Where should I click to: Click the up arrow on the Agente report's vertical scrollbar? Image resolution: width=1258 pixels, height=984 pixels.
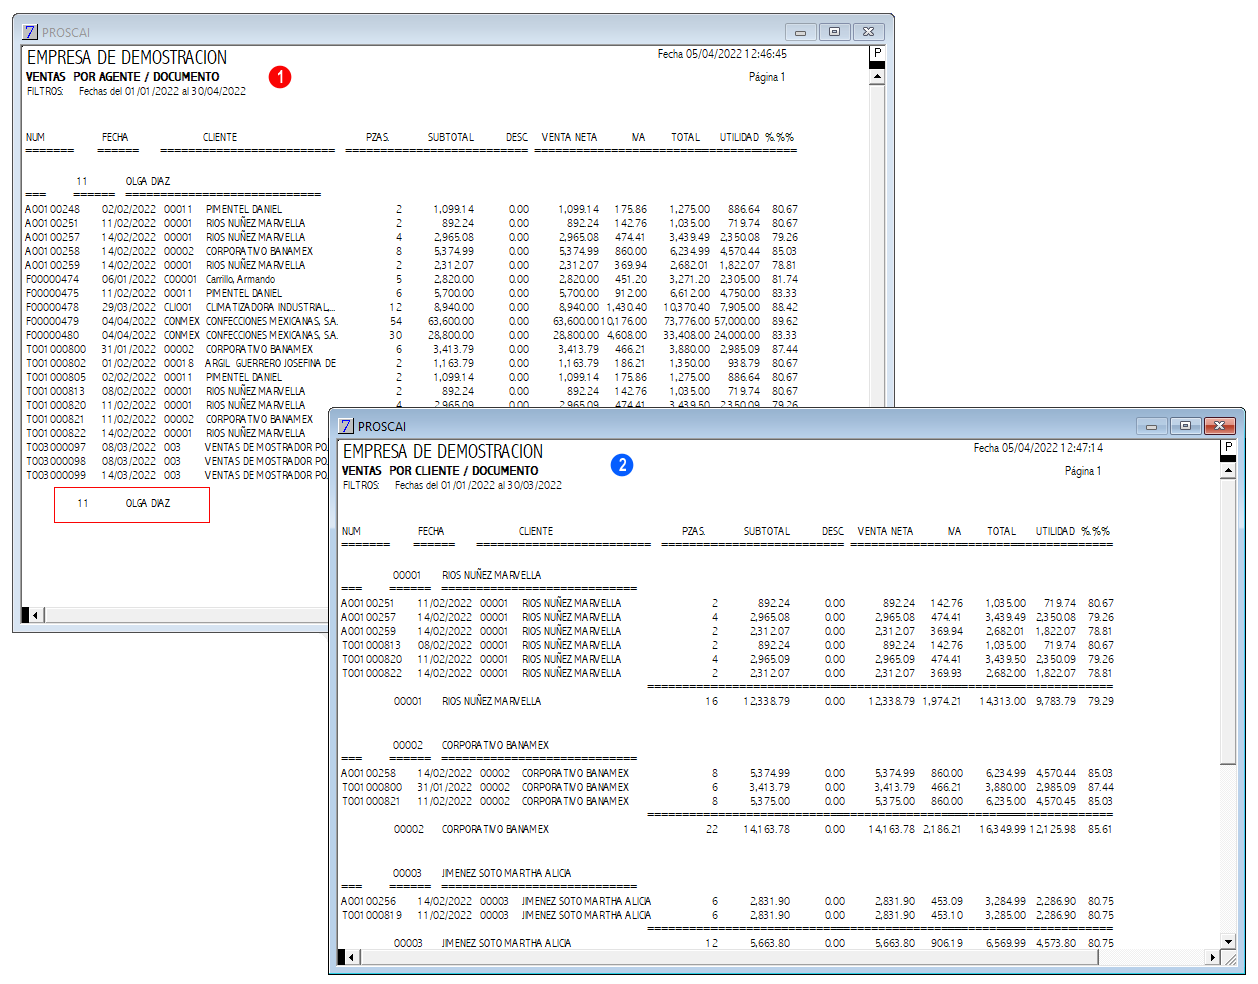click(877, 76)
